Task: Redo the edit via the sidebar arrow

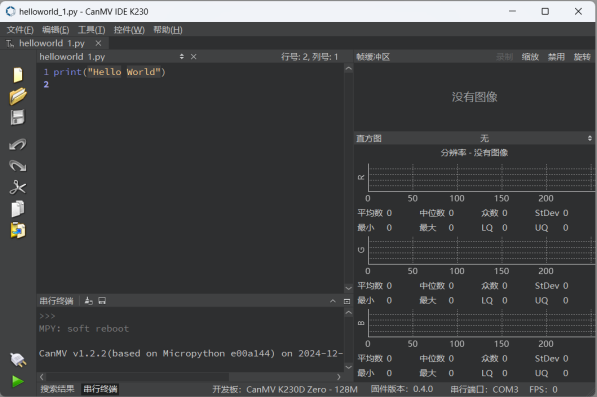Action: click(18, 166)
